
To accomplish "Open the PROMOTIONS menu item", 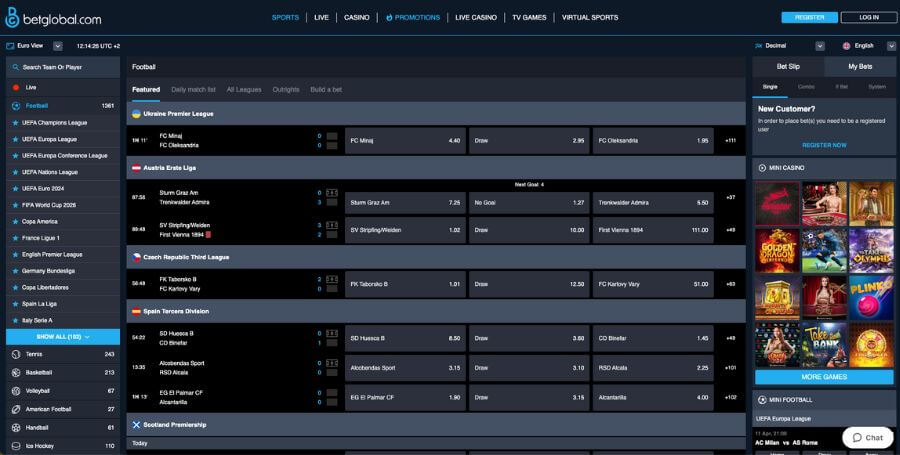I will 413,18.
